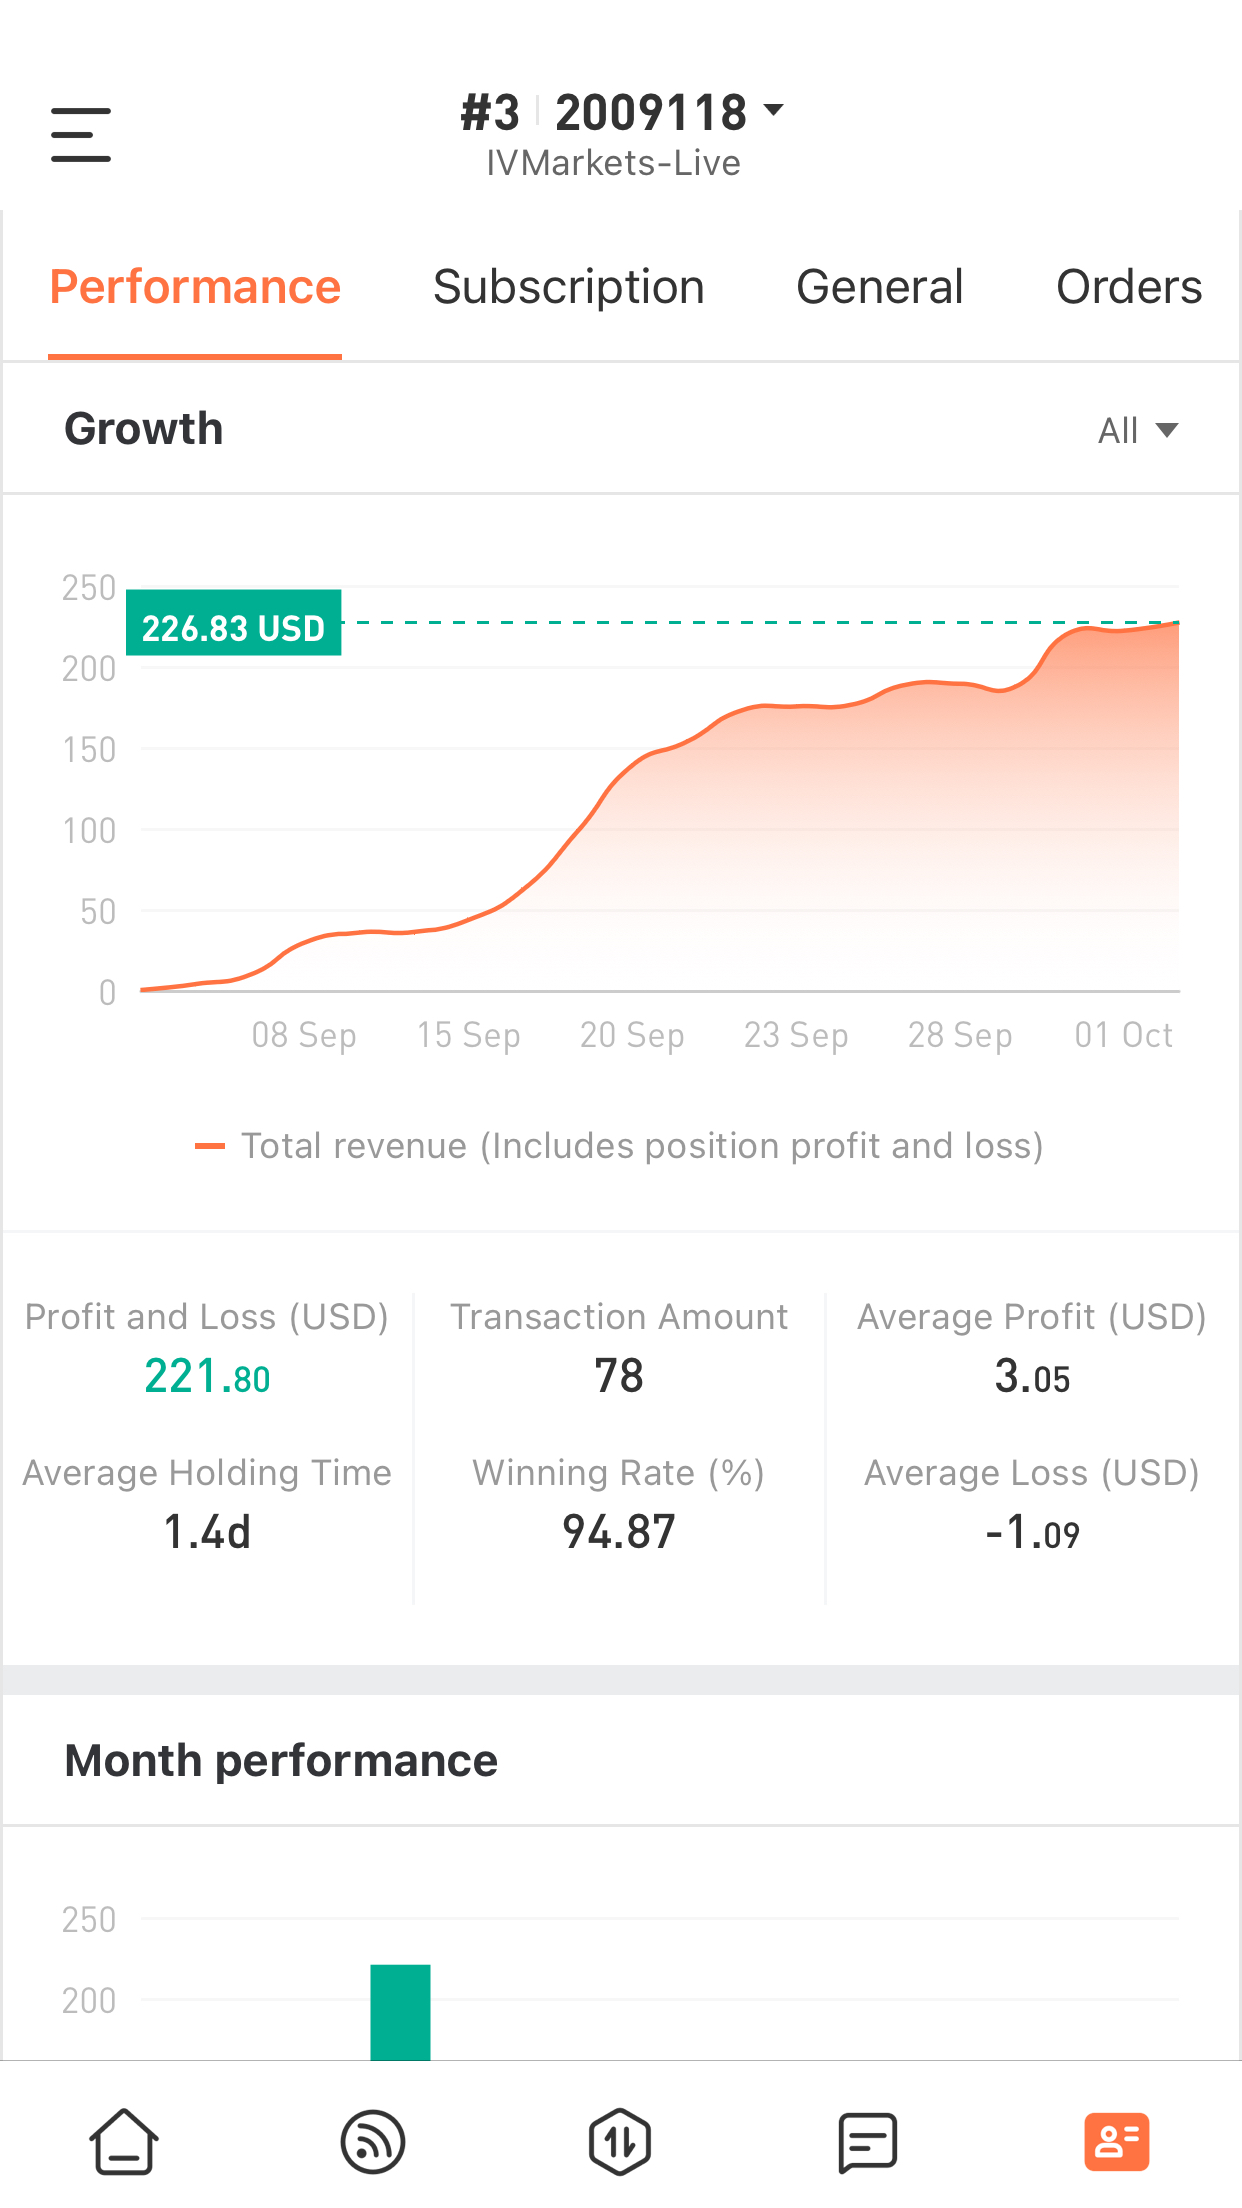
Task: Open the hamburger menu
Action: point(81,135)
